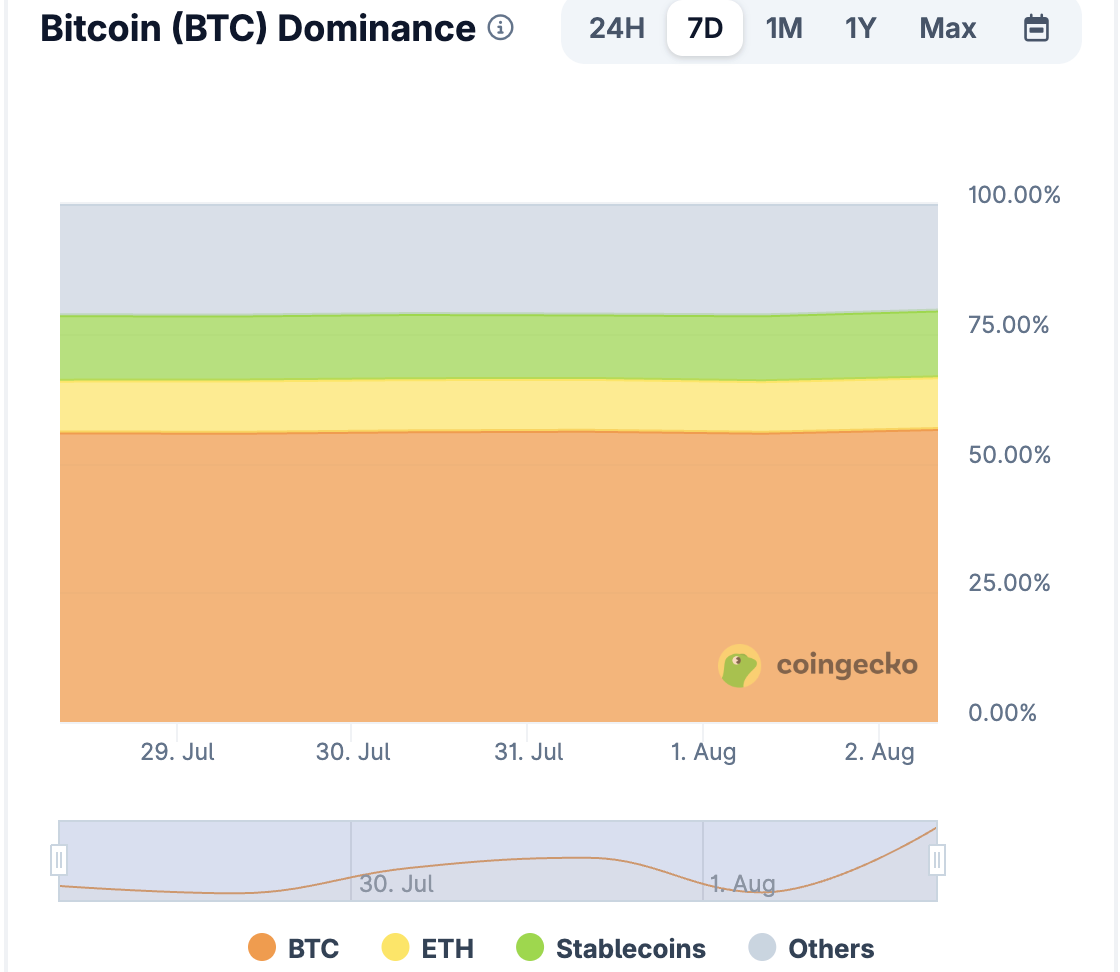The width and height of the screenshot is (1120, 972).
Task: Click the Bitcoin (BTC) Dominance heading
Action: (257, 29)
